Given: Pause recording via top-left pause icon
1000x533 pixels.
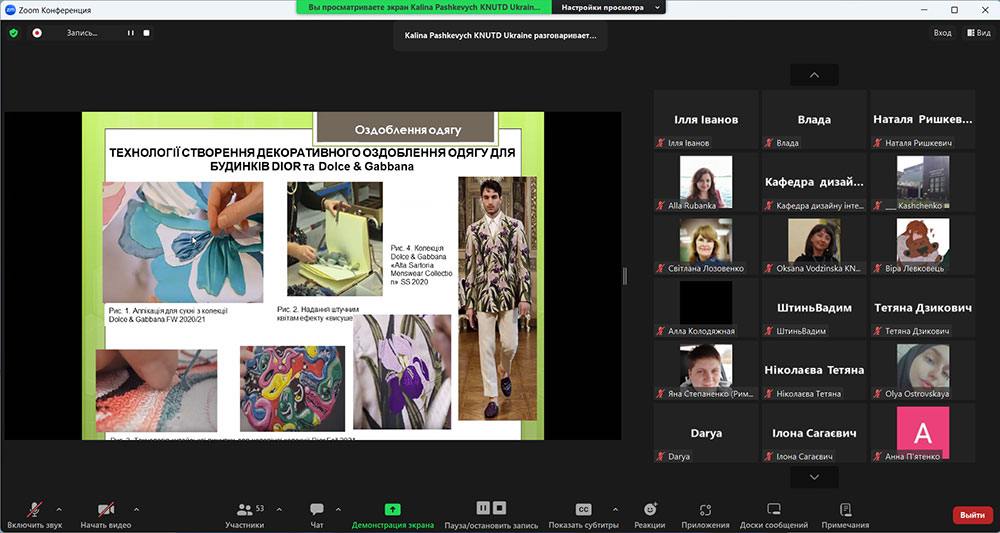Looking at the screenshot, I should [131, 33].
